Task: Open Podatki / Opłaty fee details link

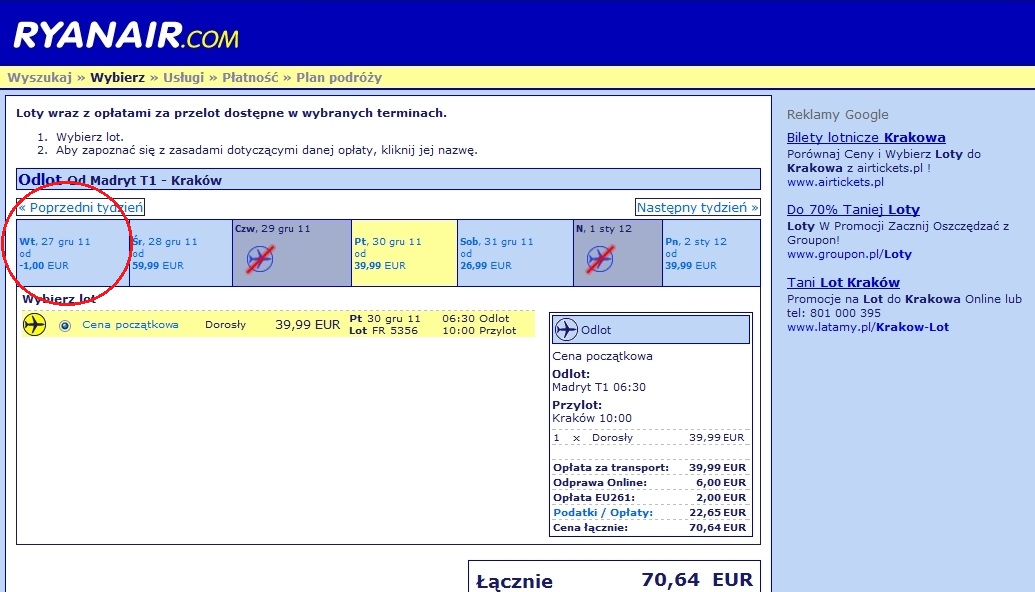Action: click(603, 512)
